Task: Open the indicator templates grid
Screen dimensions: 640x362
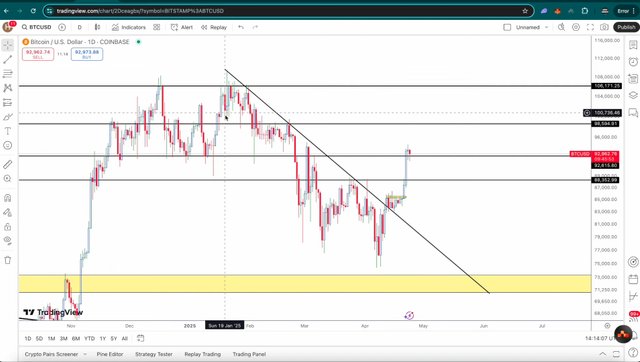Action: 157,27
